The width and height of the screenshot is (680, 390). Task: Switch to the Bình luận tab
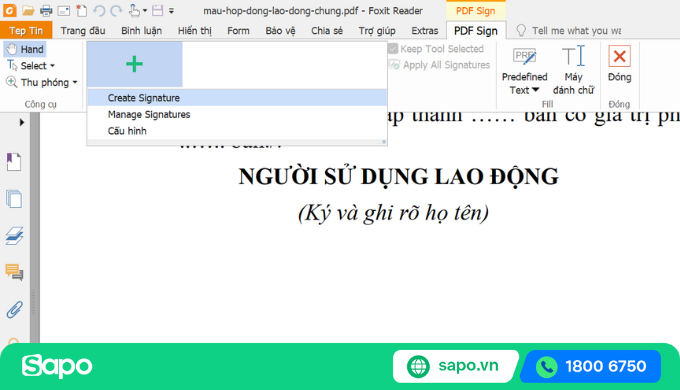pos(141,31)
